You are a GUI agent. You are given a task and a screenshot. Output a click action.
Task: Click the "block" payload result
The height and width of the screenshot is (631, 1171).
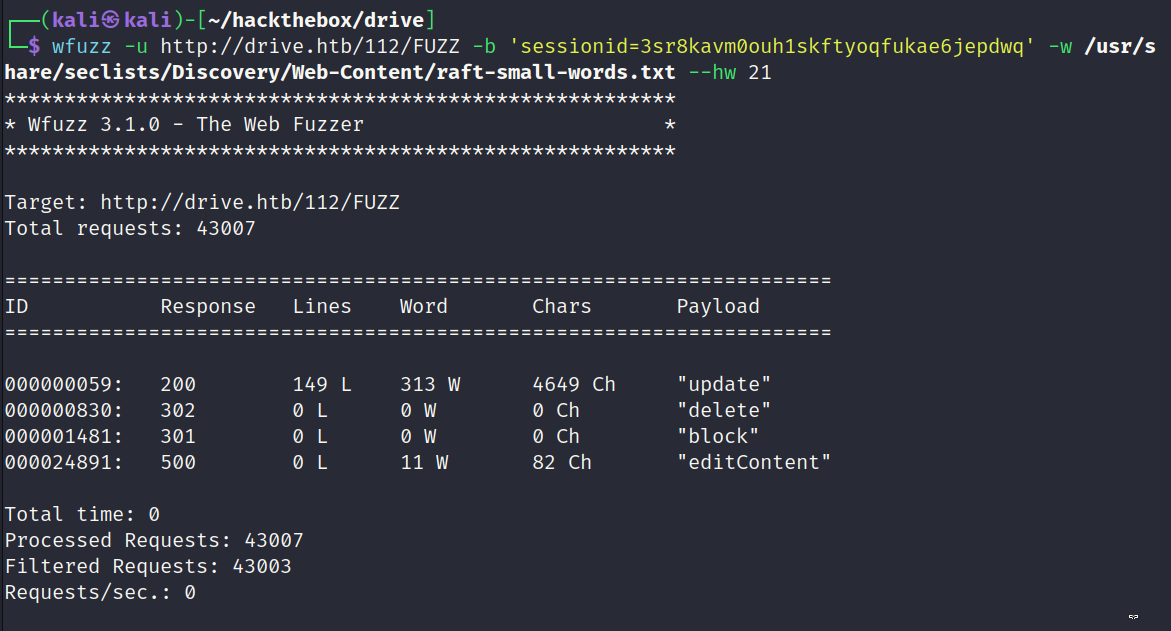[718, 437]
